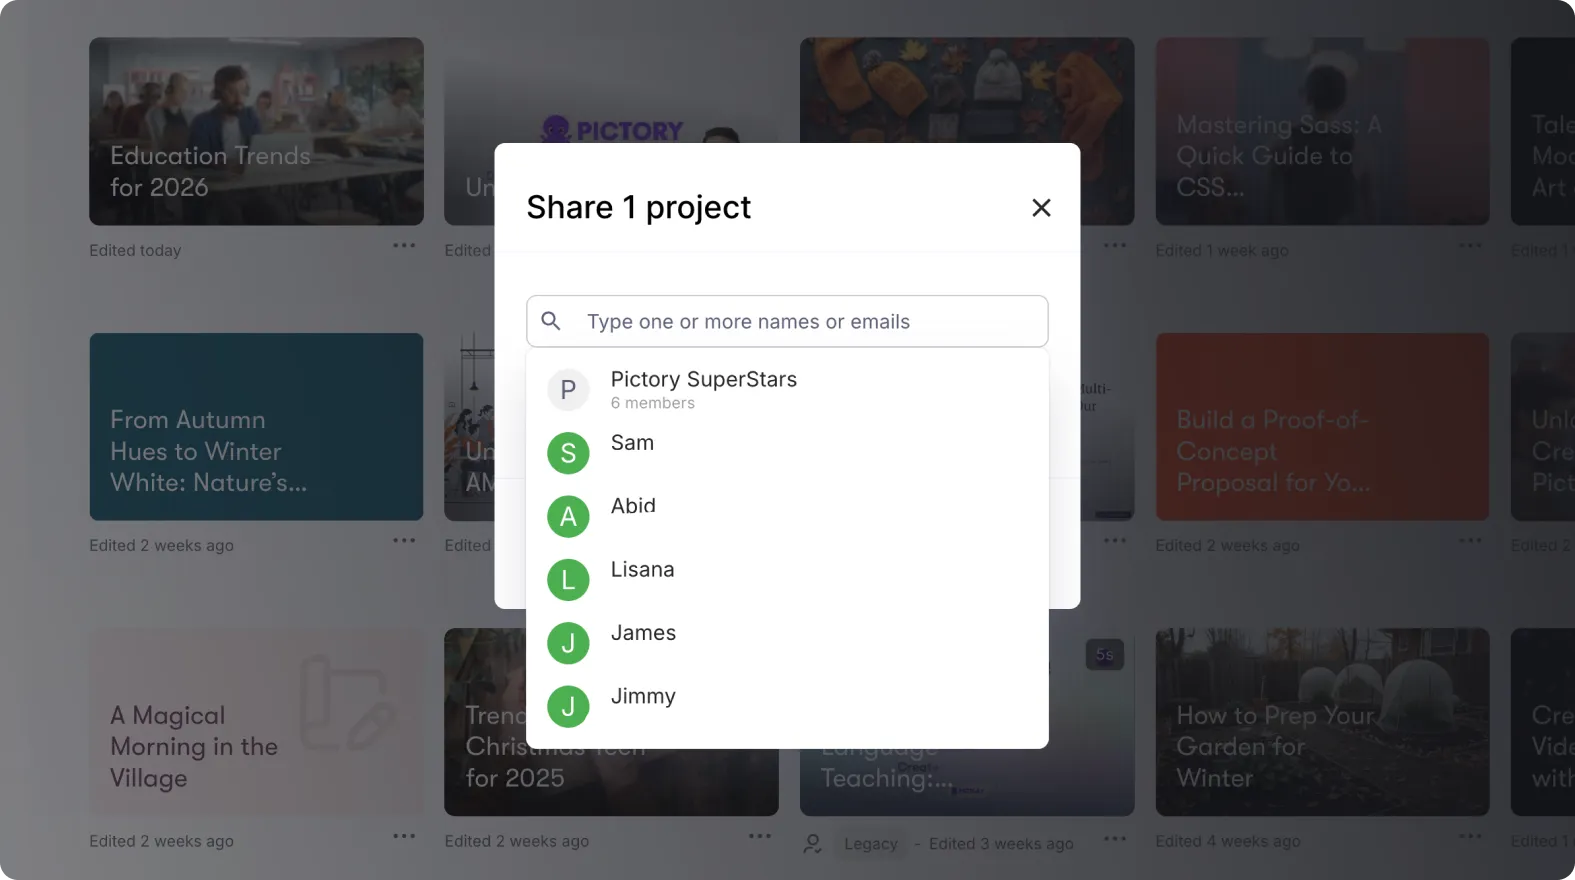Open From Autumn Hues to Winter White project

(256, 427)
